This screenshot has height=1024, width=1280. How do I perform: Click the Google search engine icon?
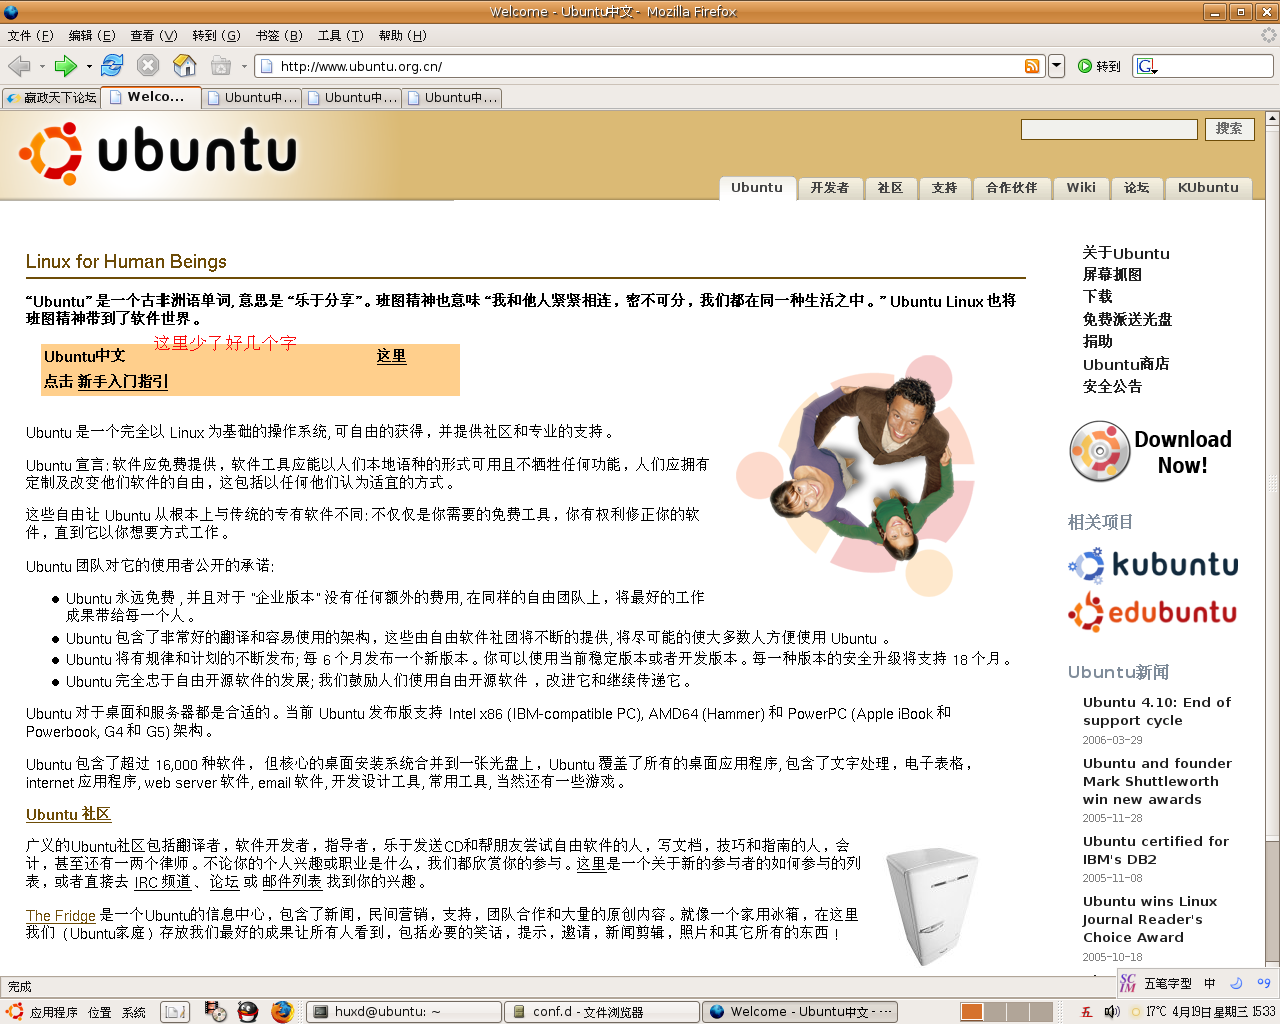click(x=1146, y=66)
